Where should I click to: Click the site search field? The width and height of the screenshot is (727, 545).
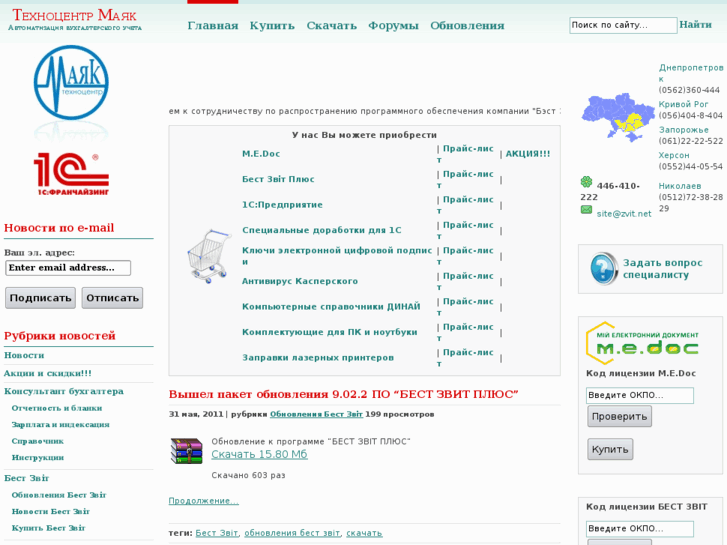click(x=623, y=25)
